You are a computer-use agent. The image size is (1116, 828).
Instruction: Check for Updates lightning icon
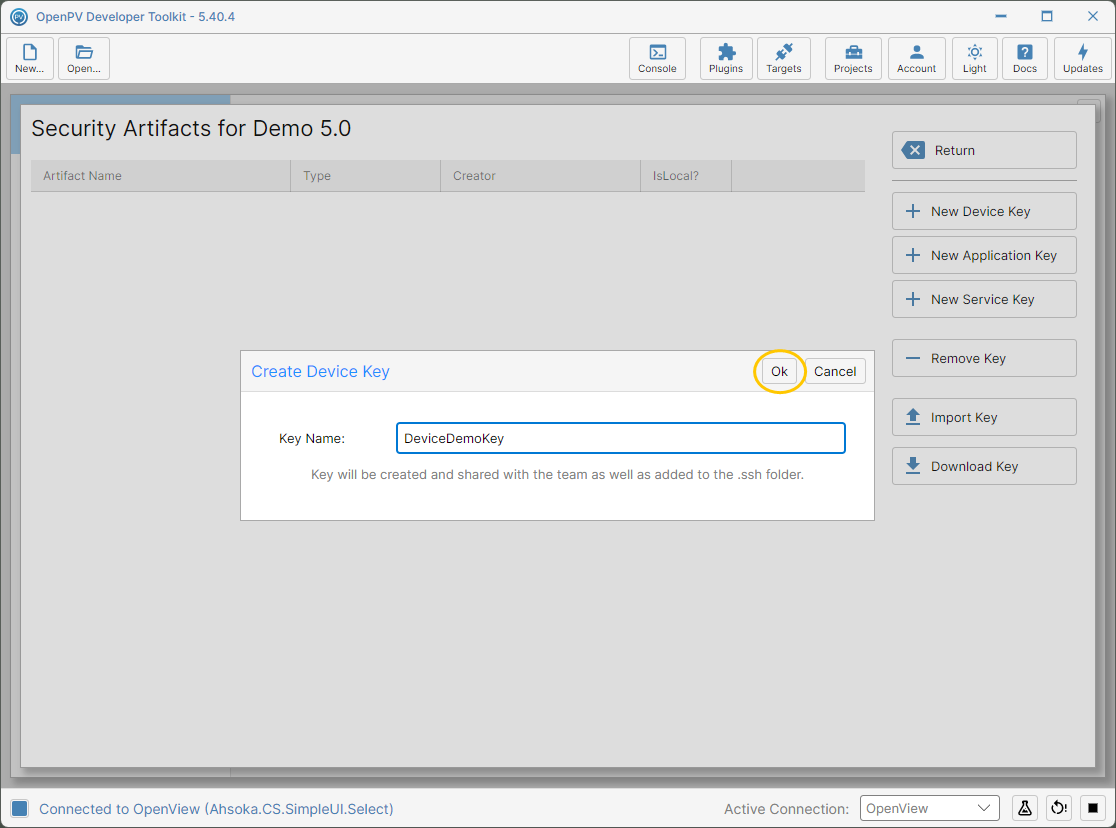click(1083, 58)
